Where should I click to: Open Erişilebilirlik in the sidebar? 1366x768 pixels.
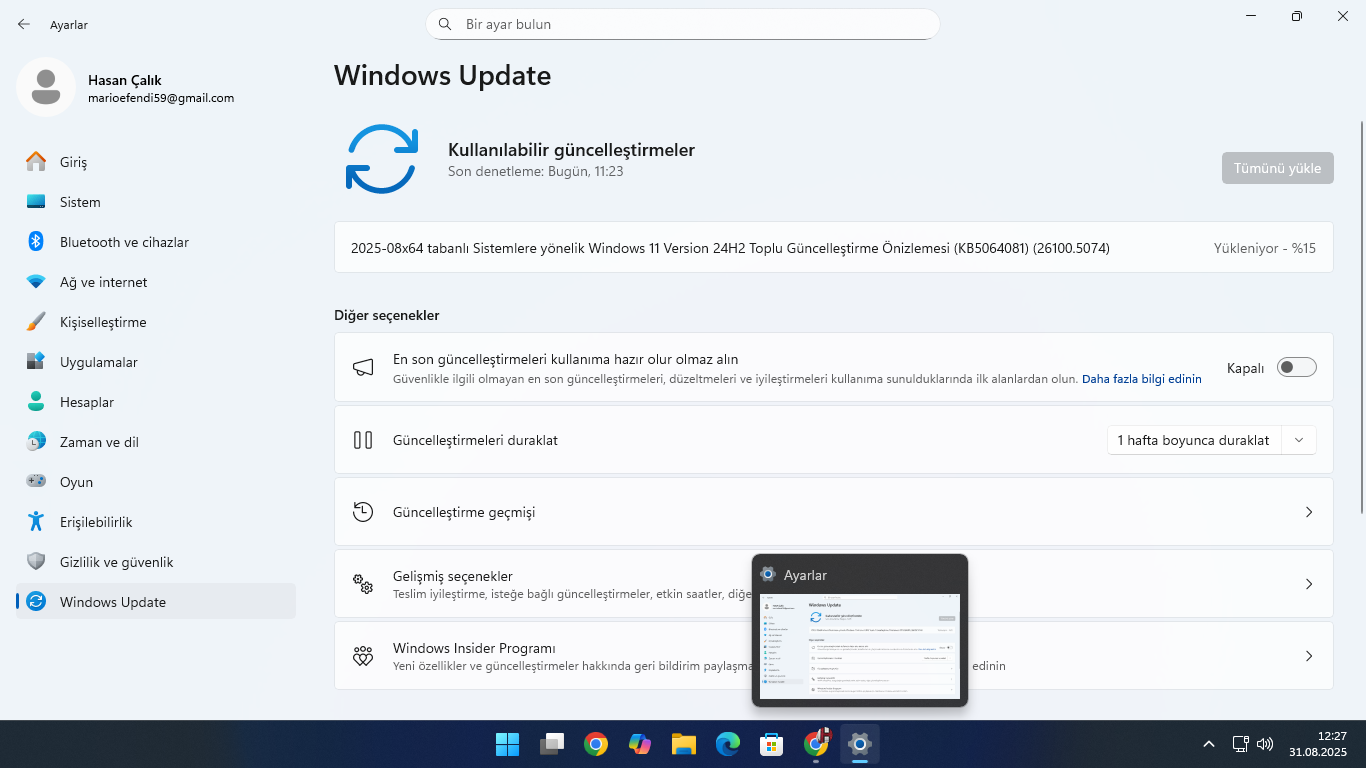[156, 522]
